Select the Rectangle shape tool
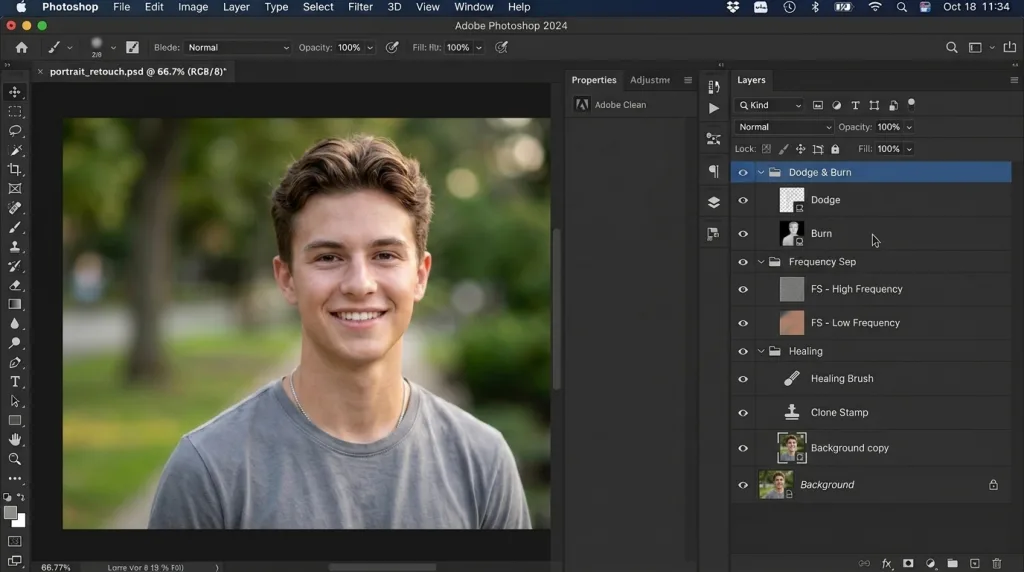 tap(14, 421)
